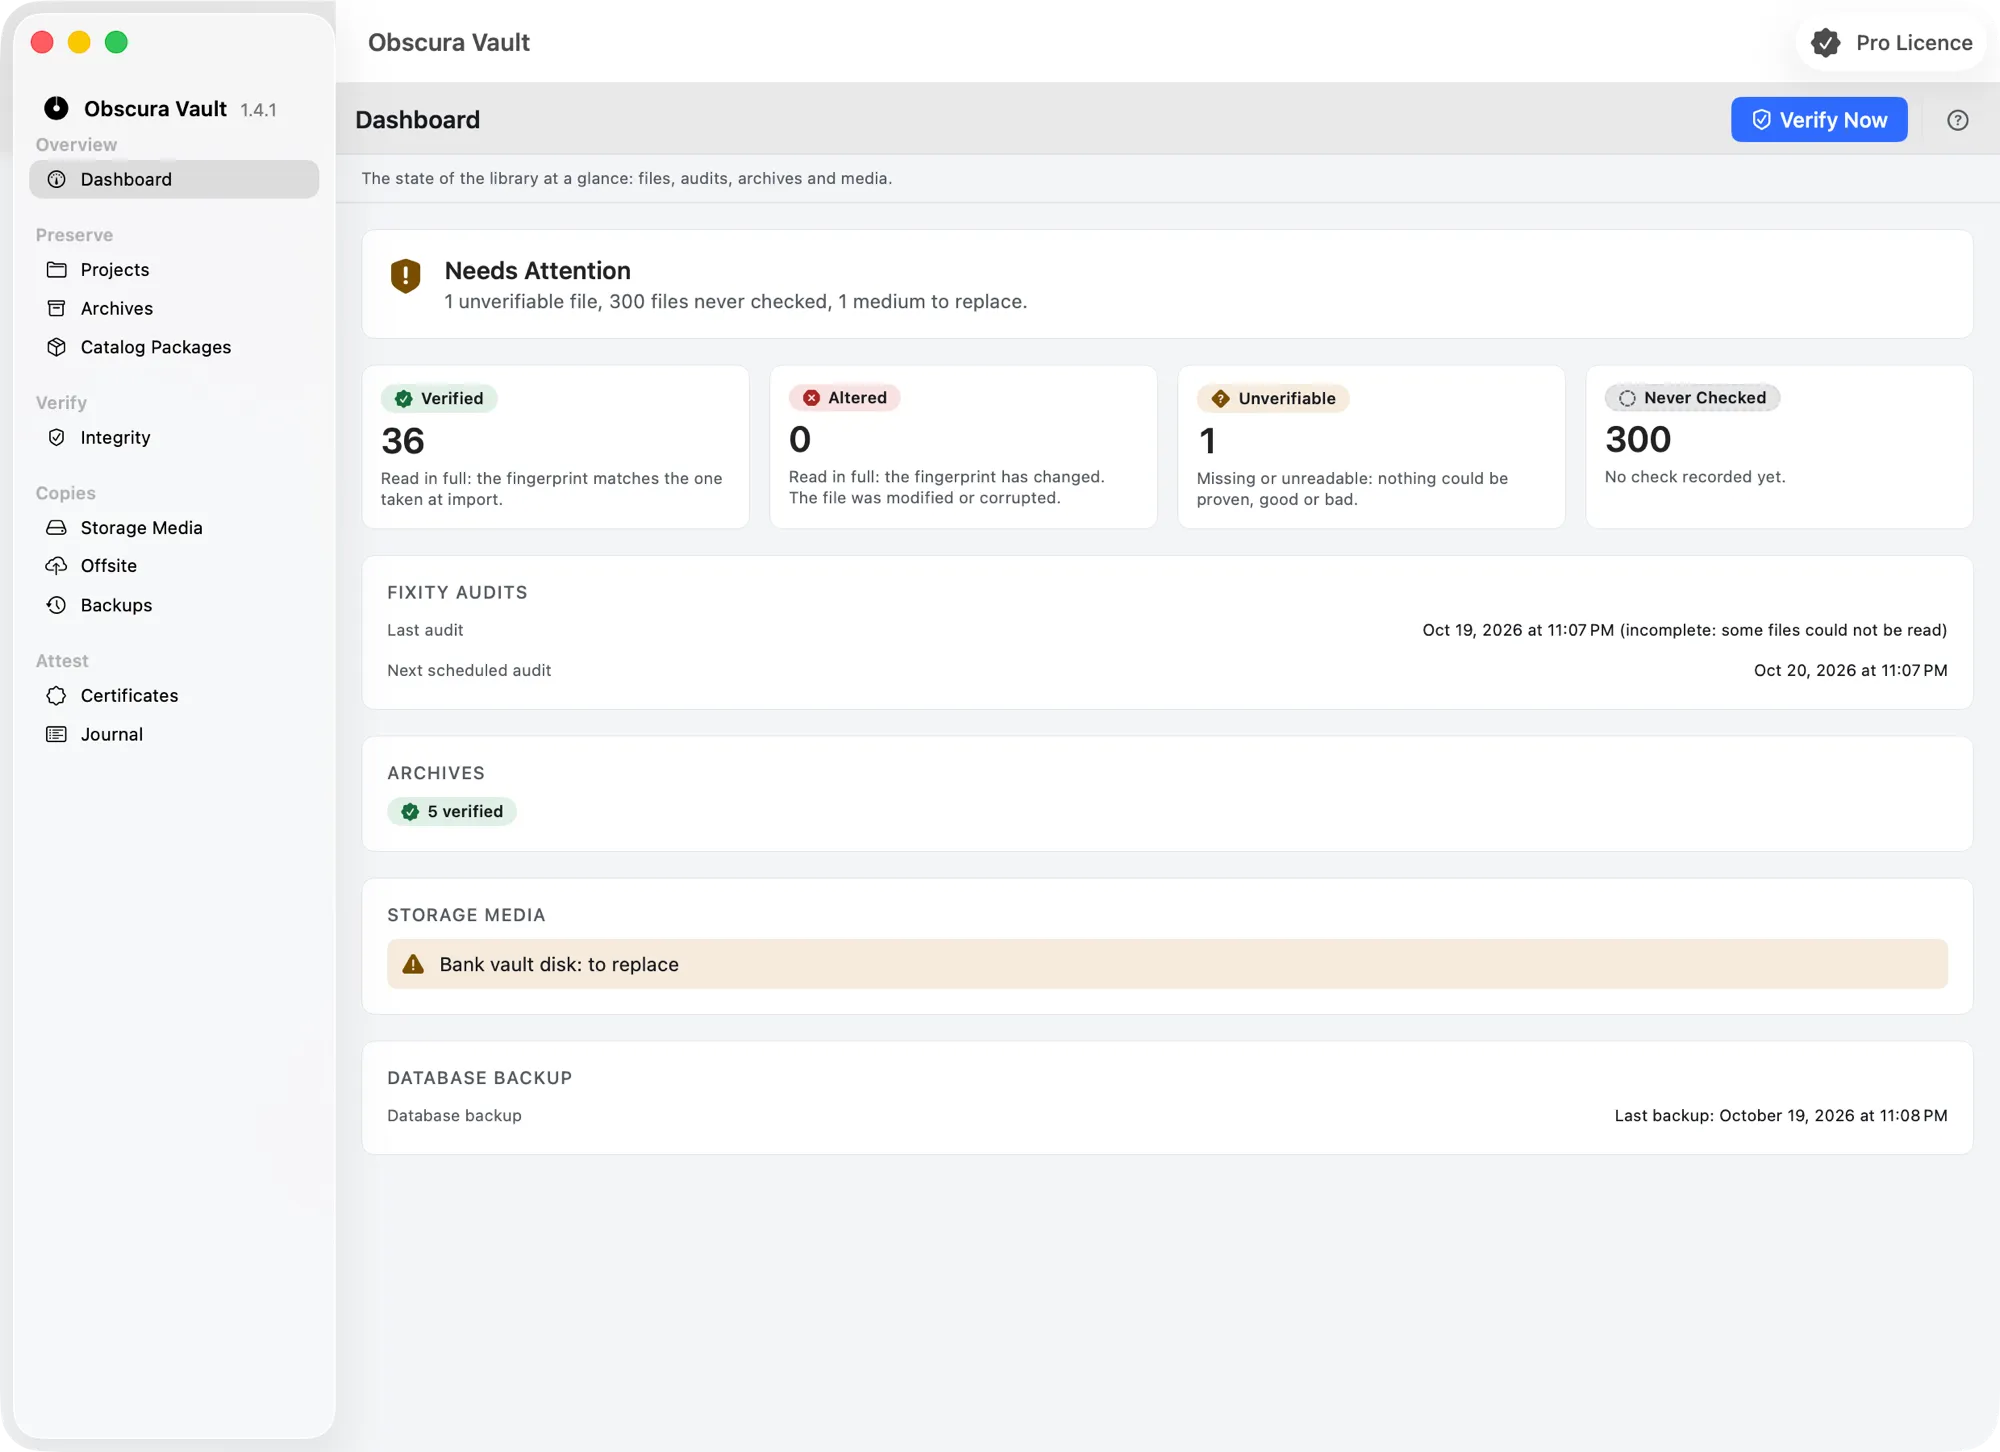
Task: Click the Journal newspaper icon
Action: point(57,734)
